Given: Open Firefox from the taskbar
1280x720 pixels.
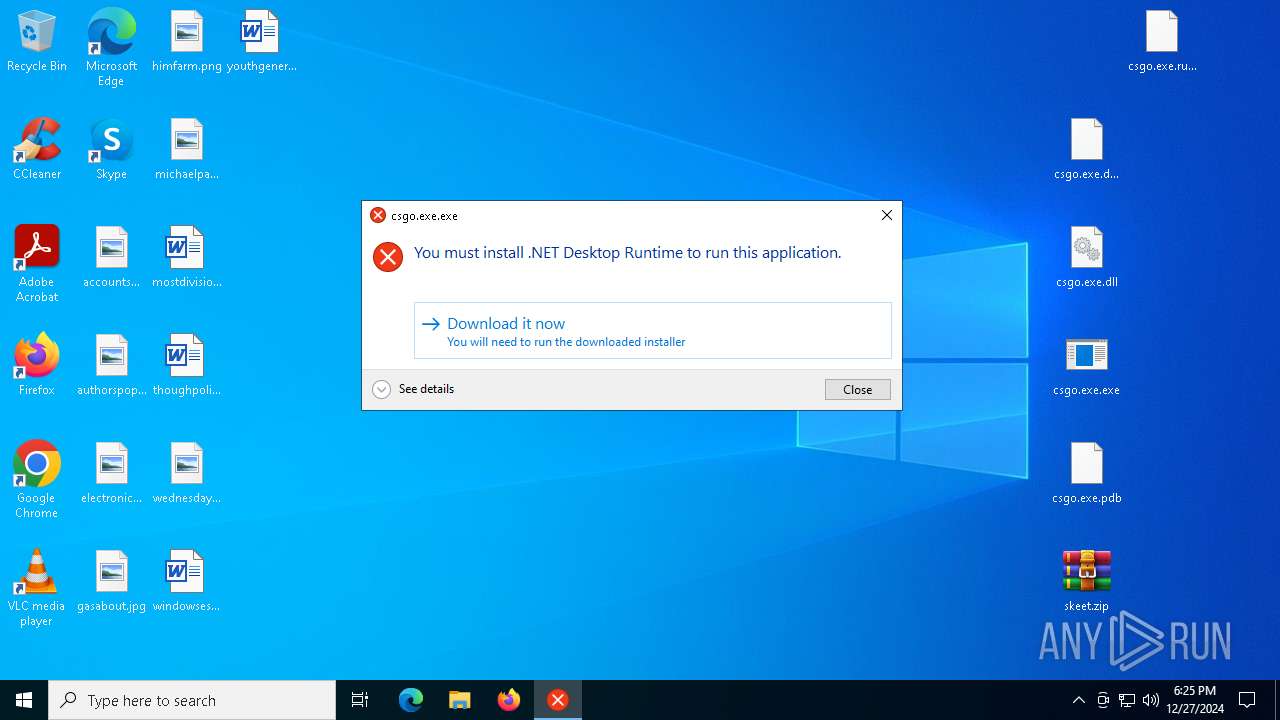Looking at the screenshot, I should [x=509, y=700].
